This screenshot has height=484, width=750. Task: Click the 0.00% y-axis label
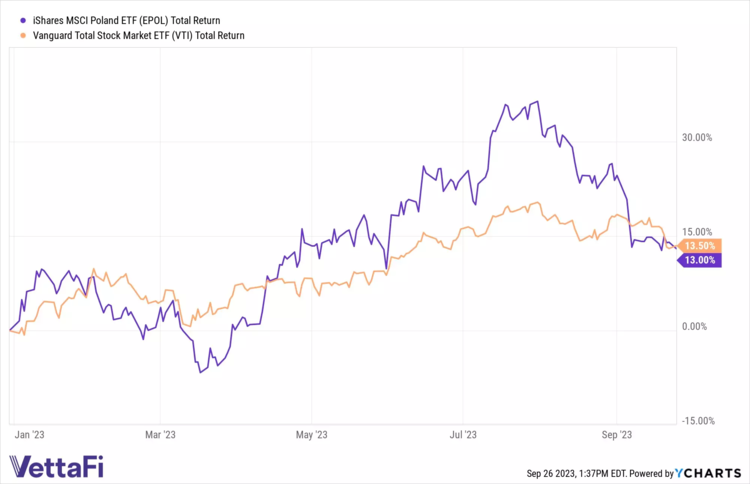(x=698, y=326)
